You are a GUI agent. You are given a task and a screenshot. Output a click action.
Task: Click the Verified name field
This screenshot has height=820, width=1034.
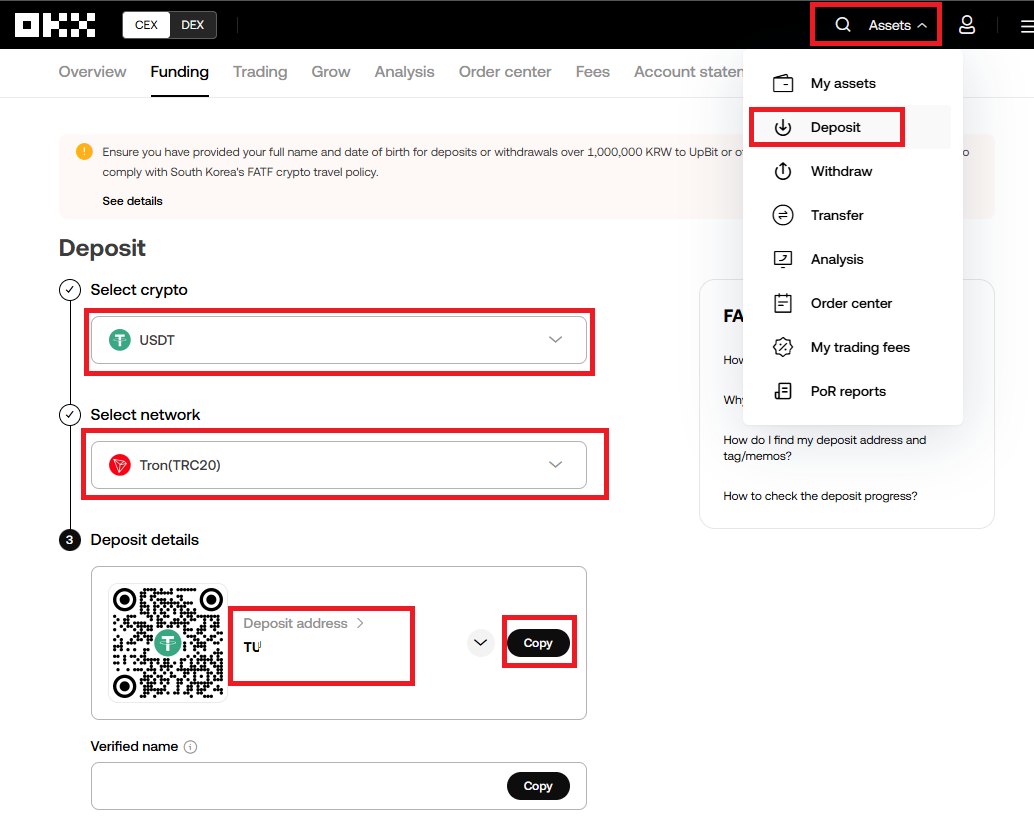(339, 786)
